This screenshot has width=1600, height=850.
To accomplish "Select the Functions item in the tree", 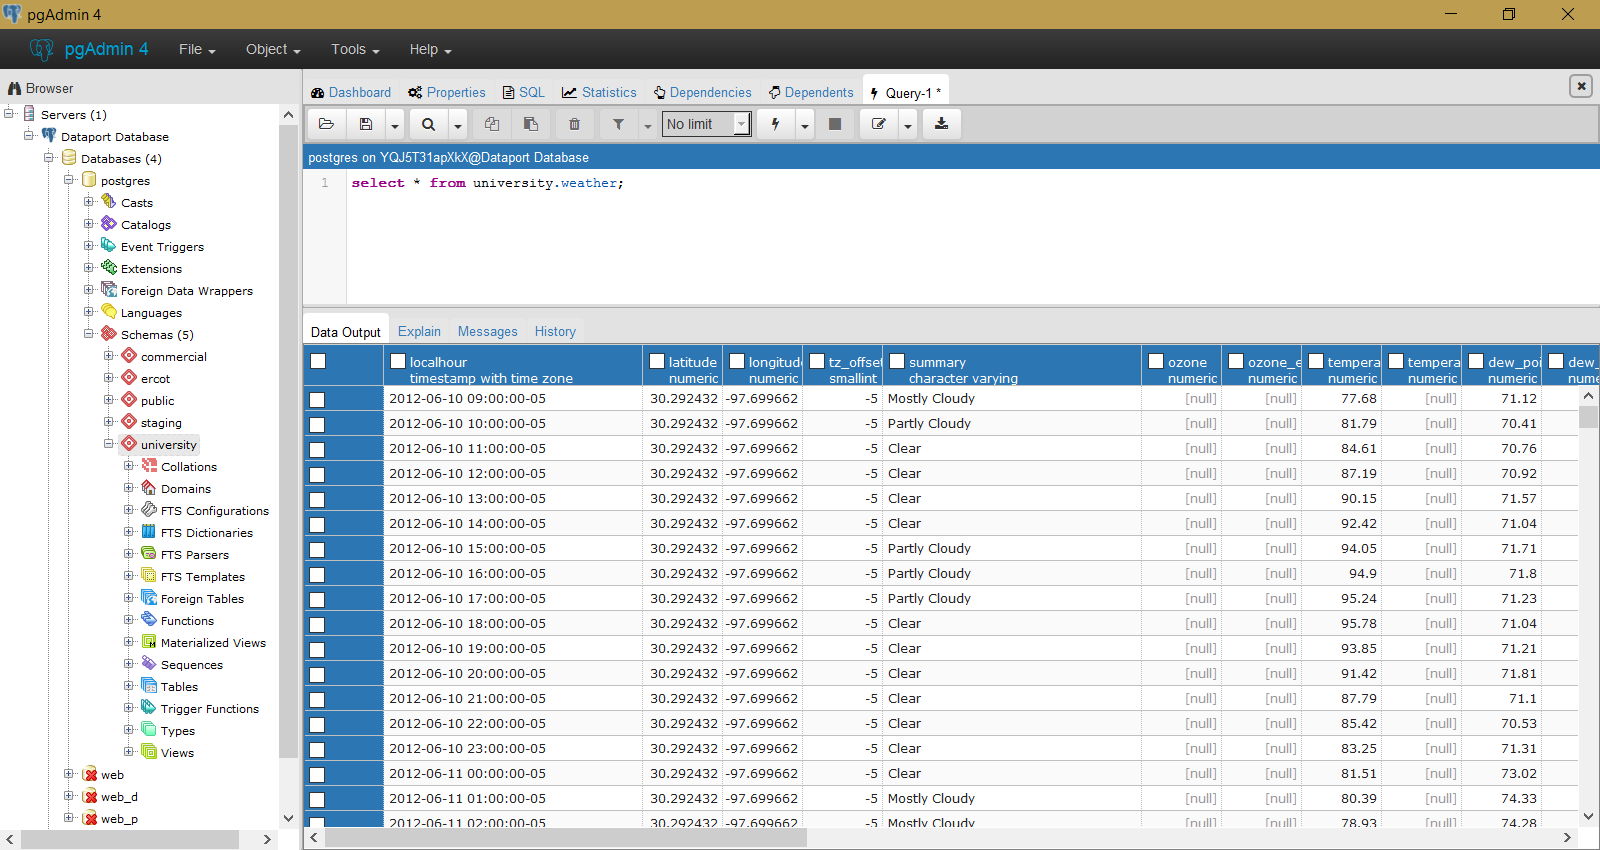I will tap(187, 621).
